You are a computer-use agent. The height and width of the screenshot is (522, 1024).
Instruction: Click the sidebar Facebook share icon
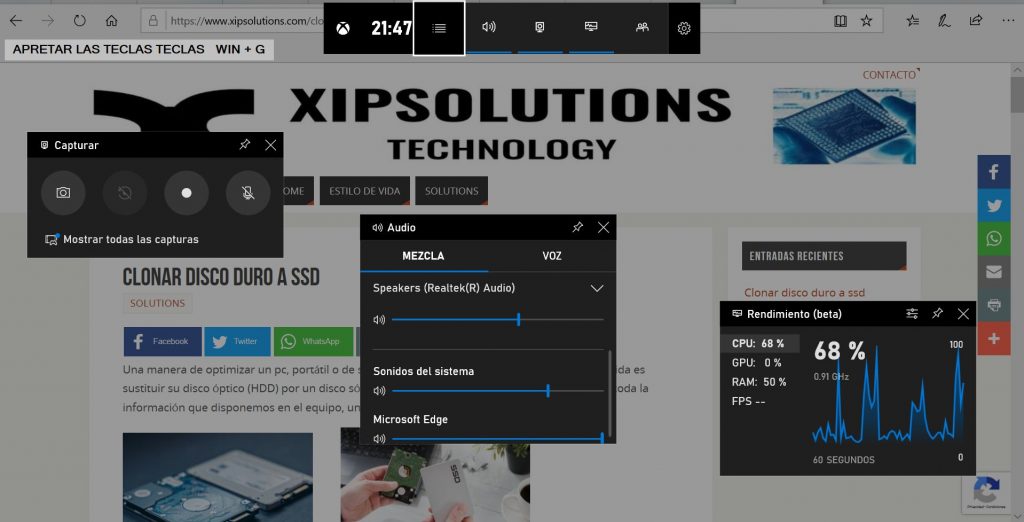coord(993,172)
